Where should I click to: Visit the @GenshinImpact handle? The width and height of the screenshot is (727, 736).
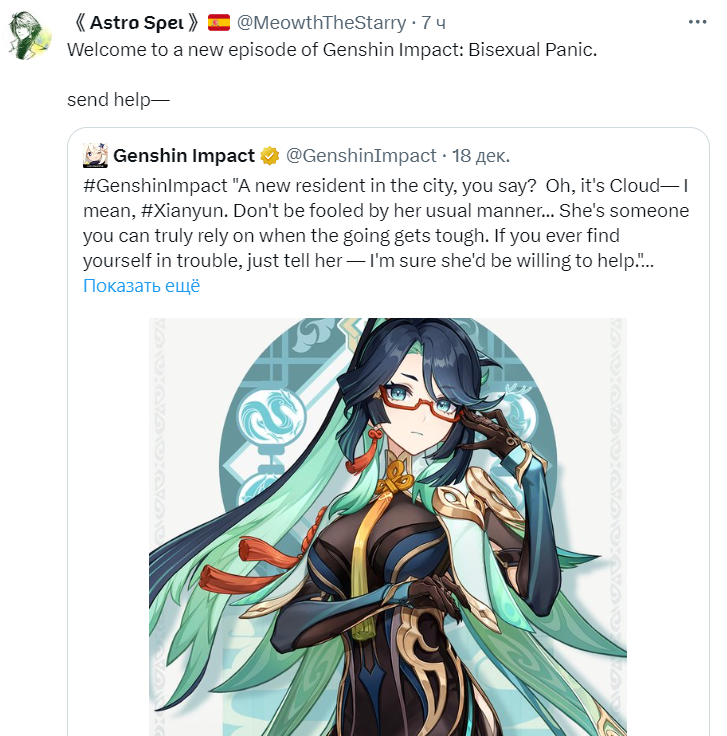(361, 156)
